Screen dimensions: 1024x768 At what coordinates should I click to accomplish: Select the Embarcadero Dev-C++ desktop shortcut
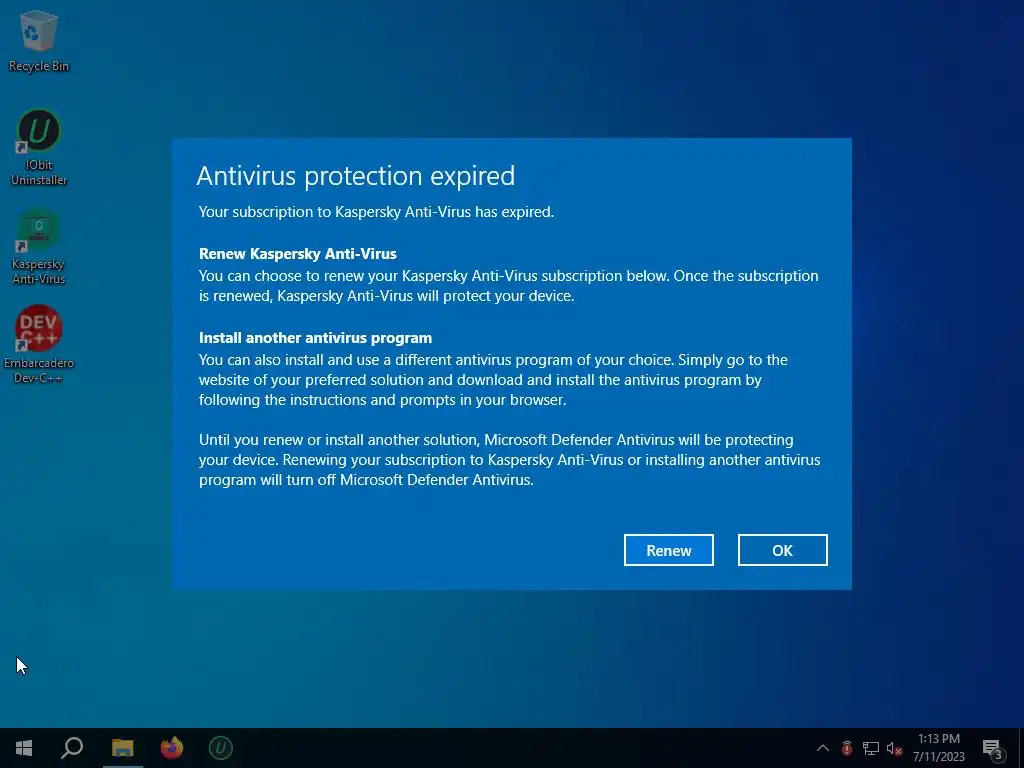39,345
